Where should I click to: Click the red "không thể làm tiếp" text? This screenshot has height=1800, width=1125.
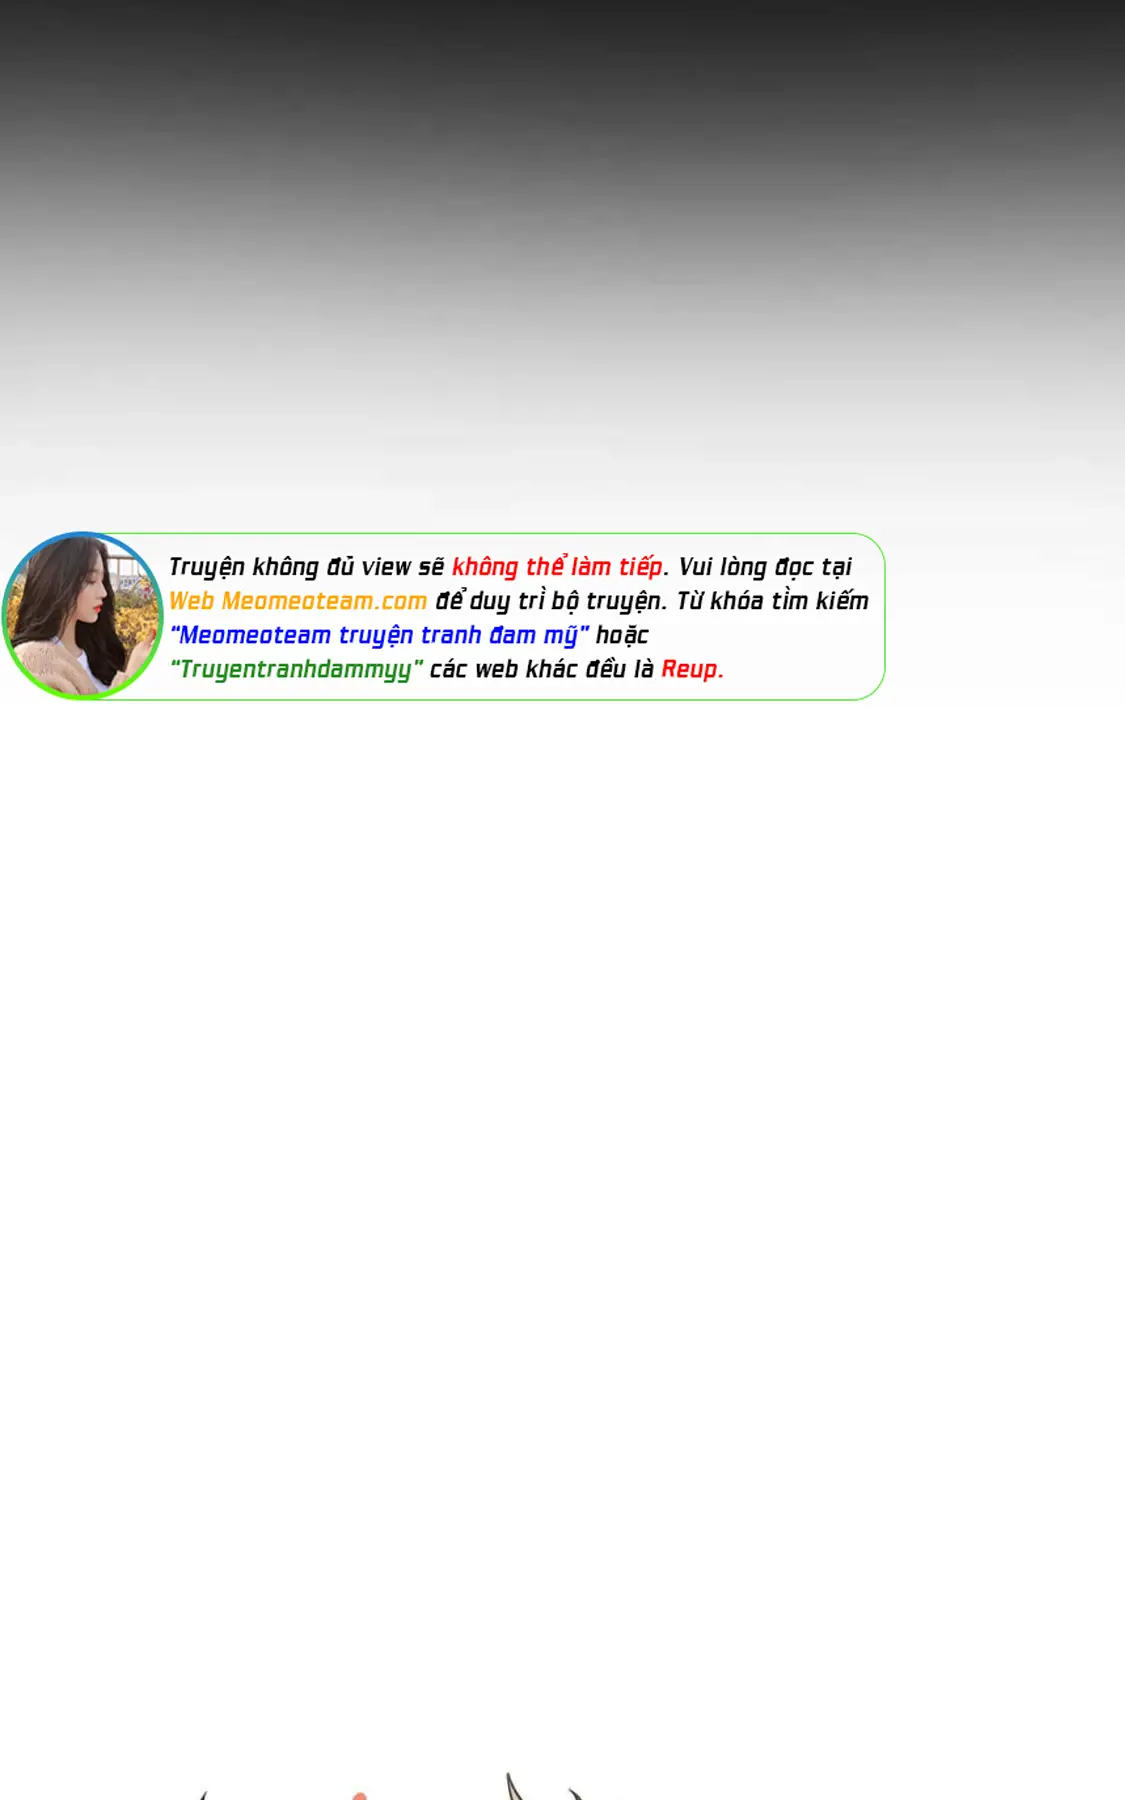click(x=557, y=567)
